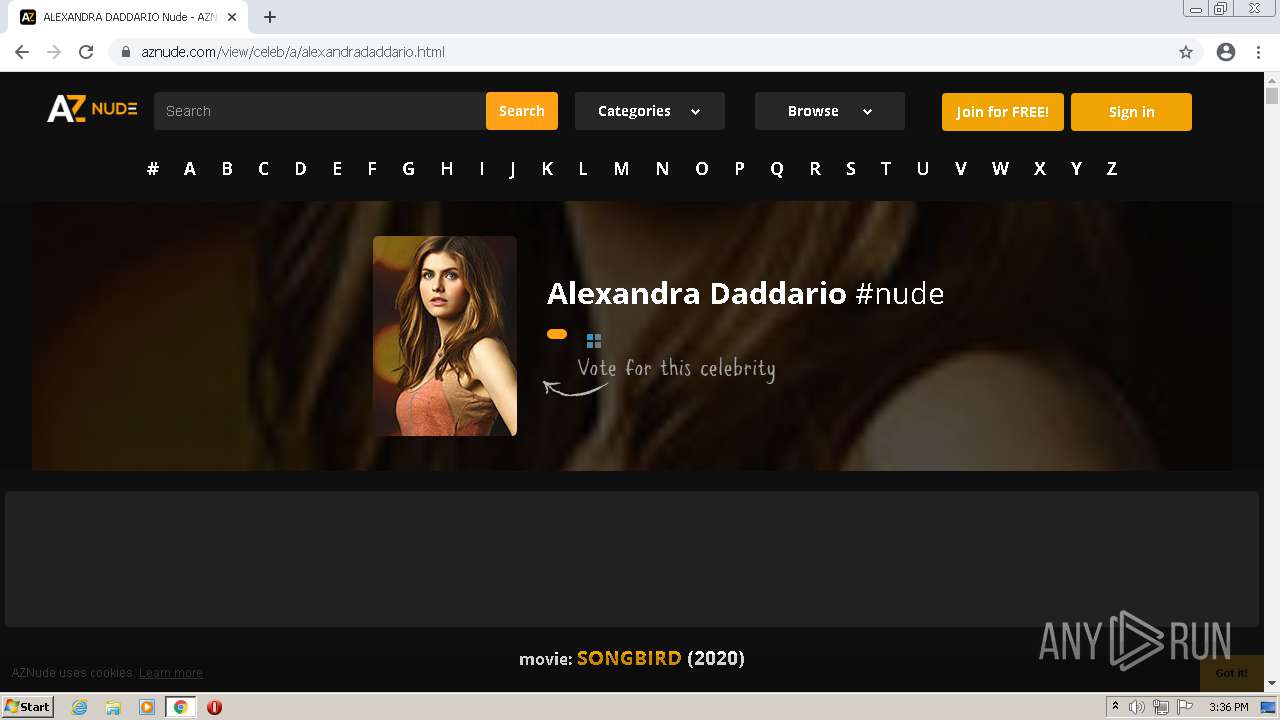
Task: Select letter Z in the index
Action: pyautogui.click(x=1111, y=169)
